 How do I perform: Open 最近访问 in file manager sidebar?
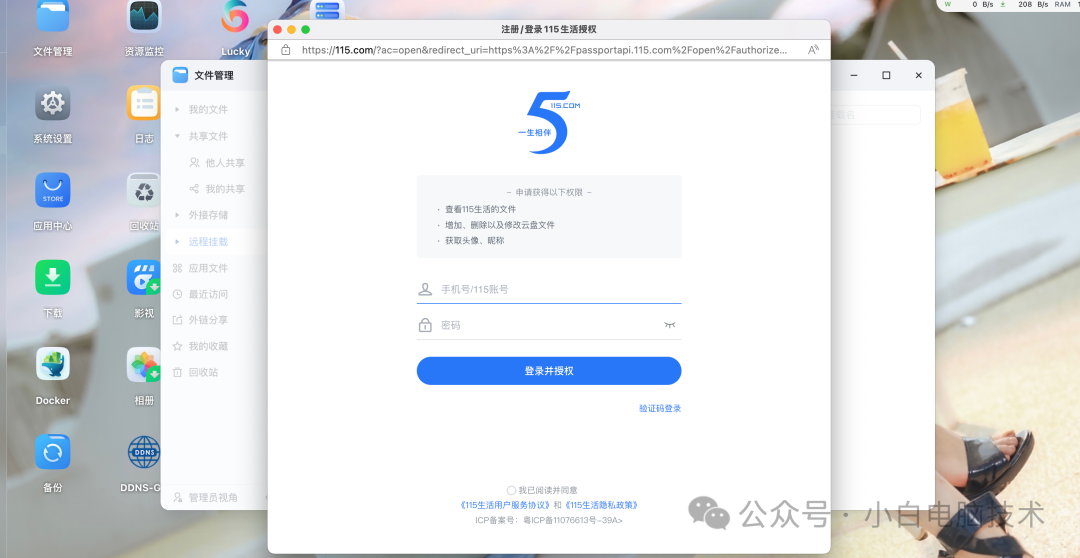200,294
